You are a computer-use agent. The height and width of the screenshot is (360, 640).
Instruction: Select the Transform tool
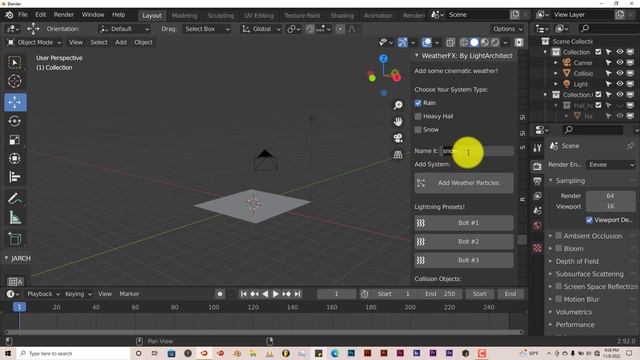point(15,158)
